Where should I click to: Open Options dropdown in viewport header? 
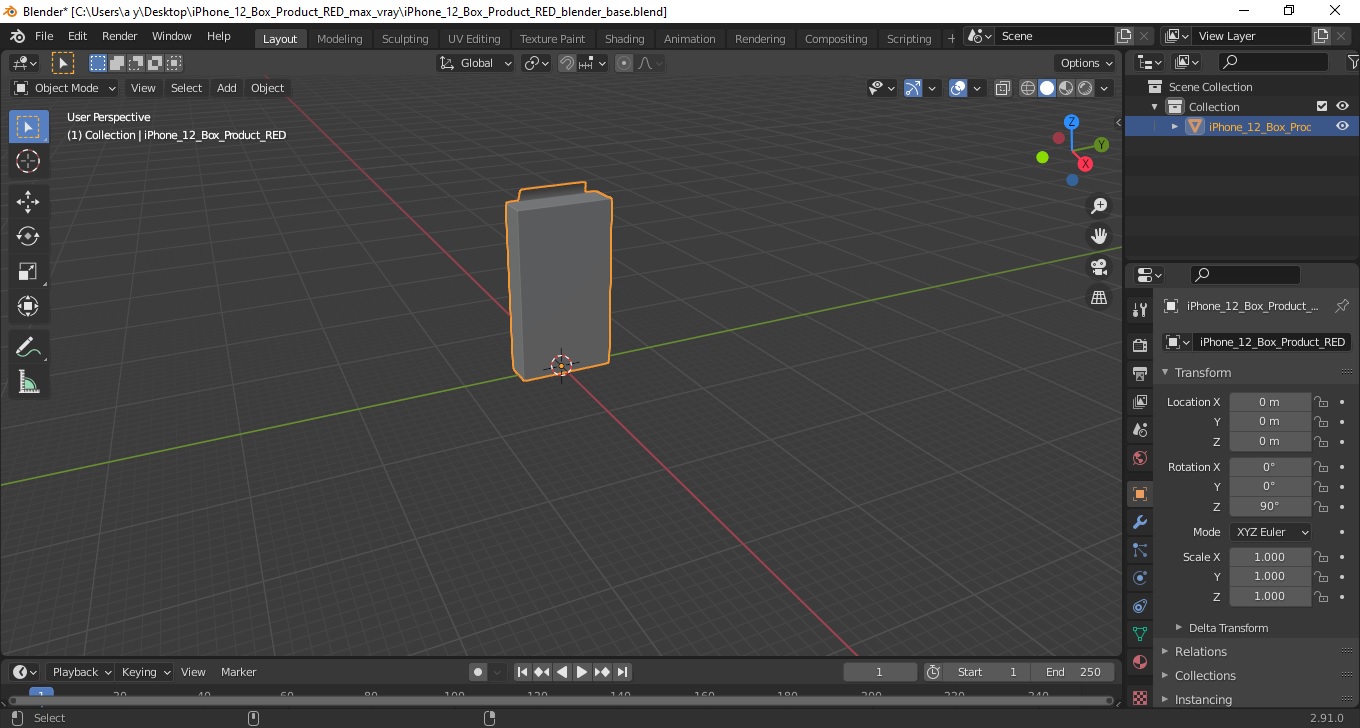pyautogui.click(x=1087, y=63)
